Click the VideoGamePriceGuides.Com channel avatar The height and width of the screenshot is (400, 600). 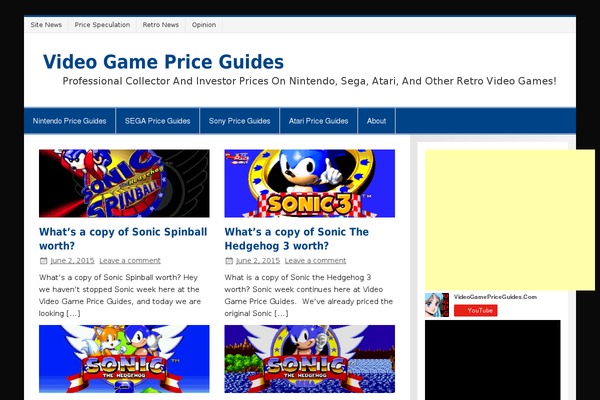pos(437,305)
